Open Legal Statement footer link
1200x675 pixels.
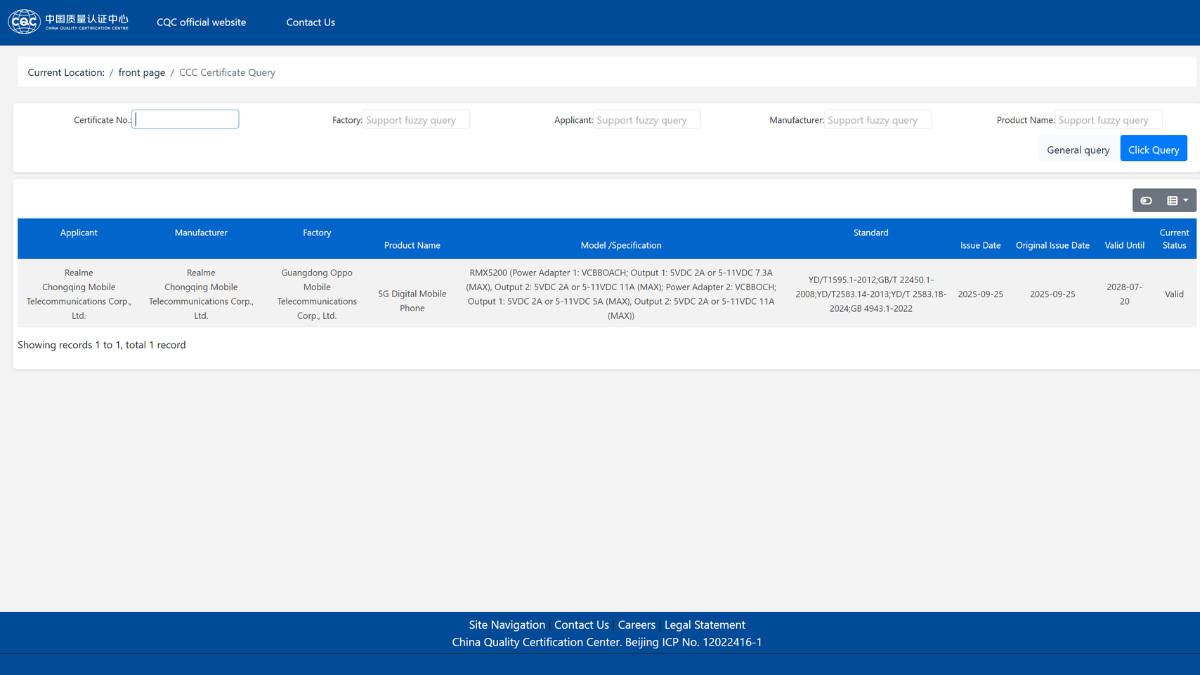pyautogui.click(x=705, y=625)
